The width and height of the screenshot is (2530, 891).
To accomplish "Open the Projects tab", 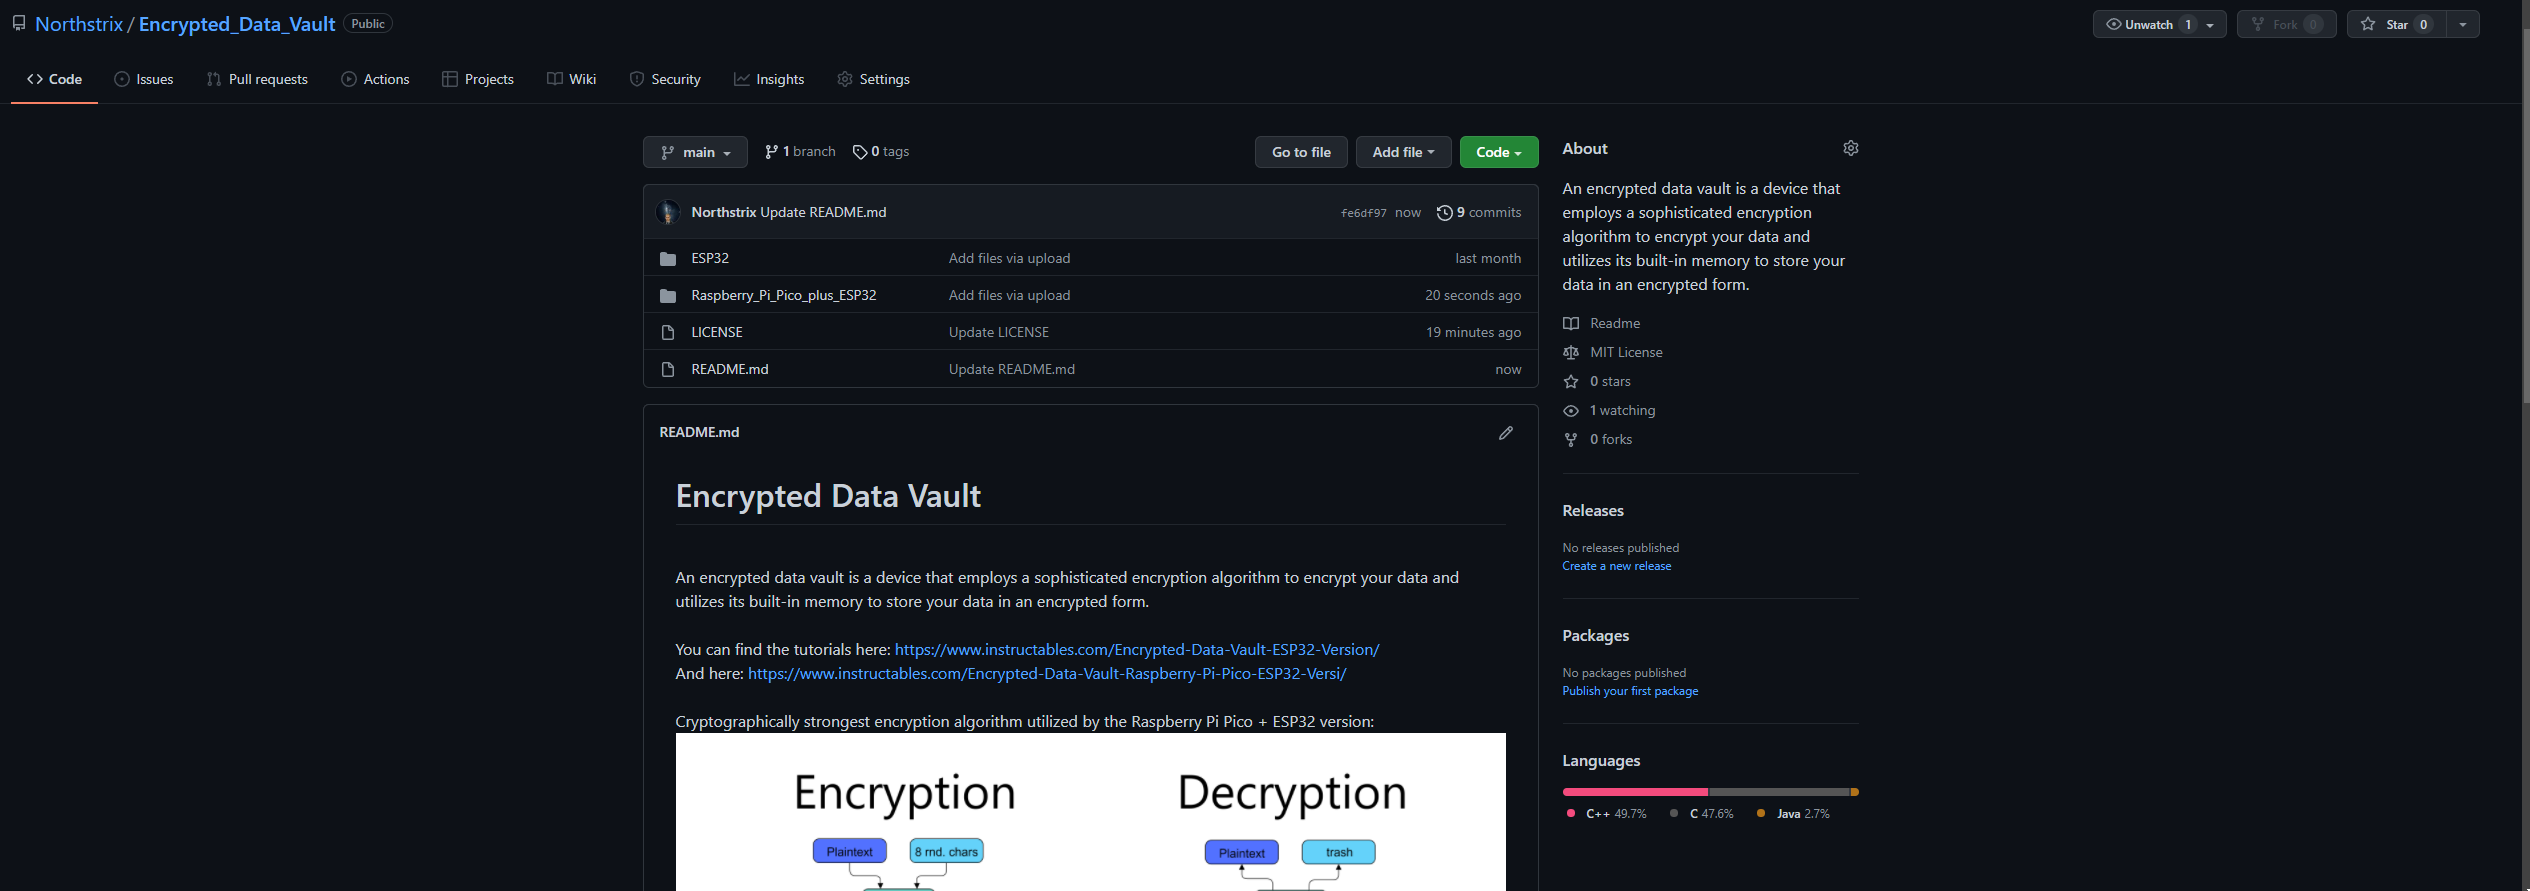I will (478, 79).
